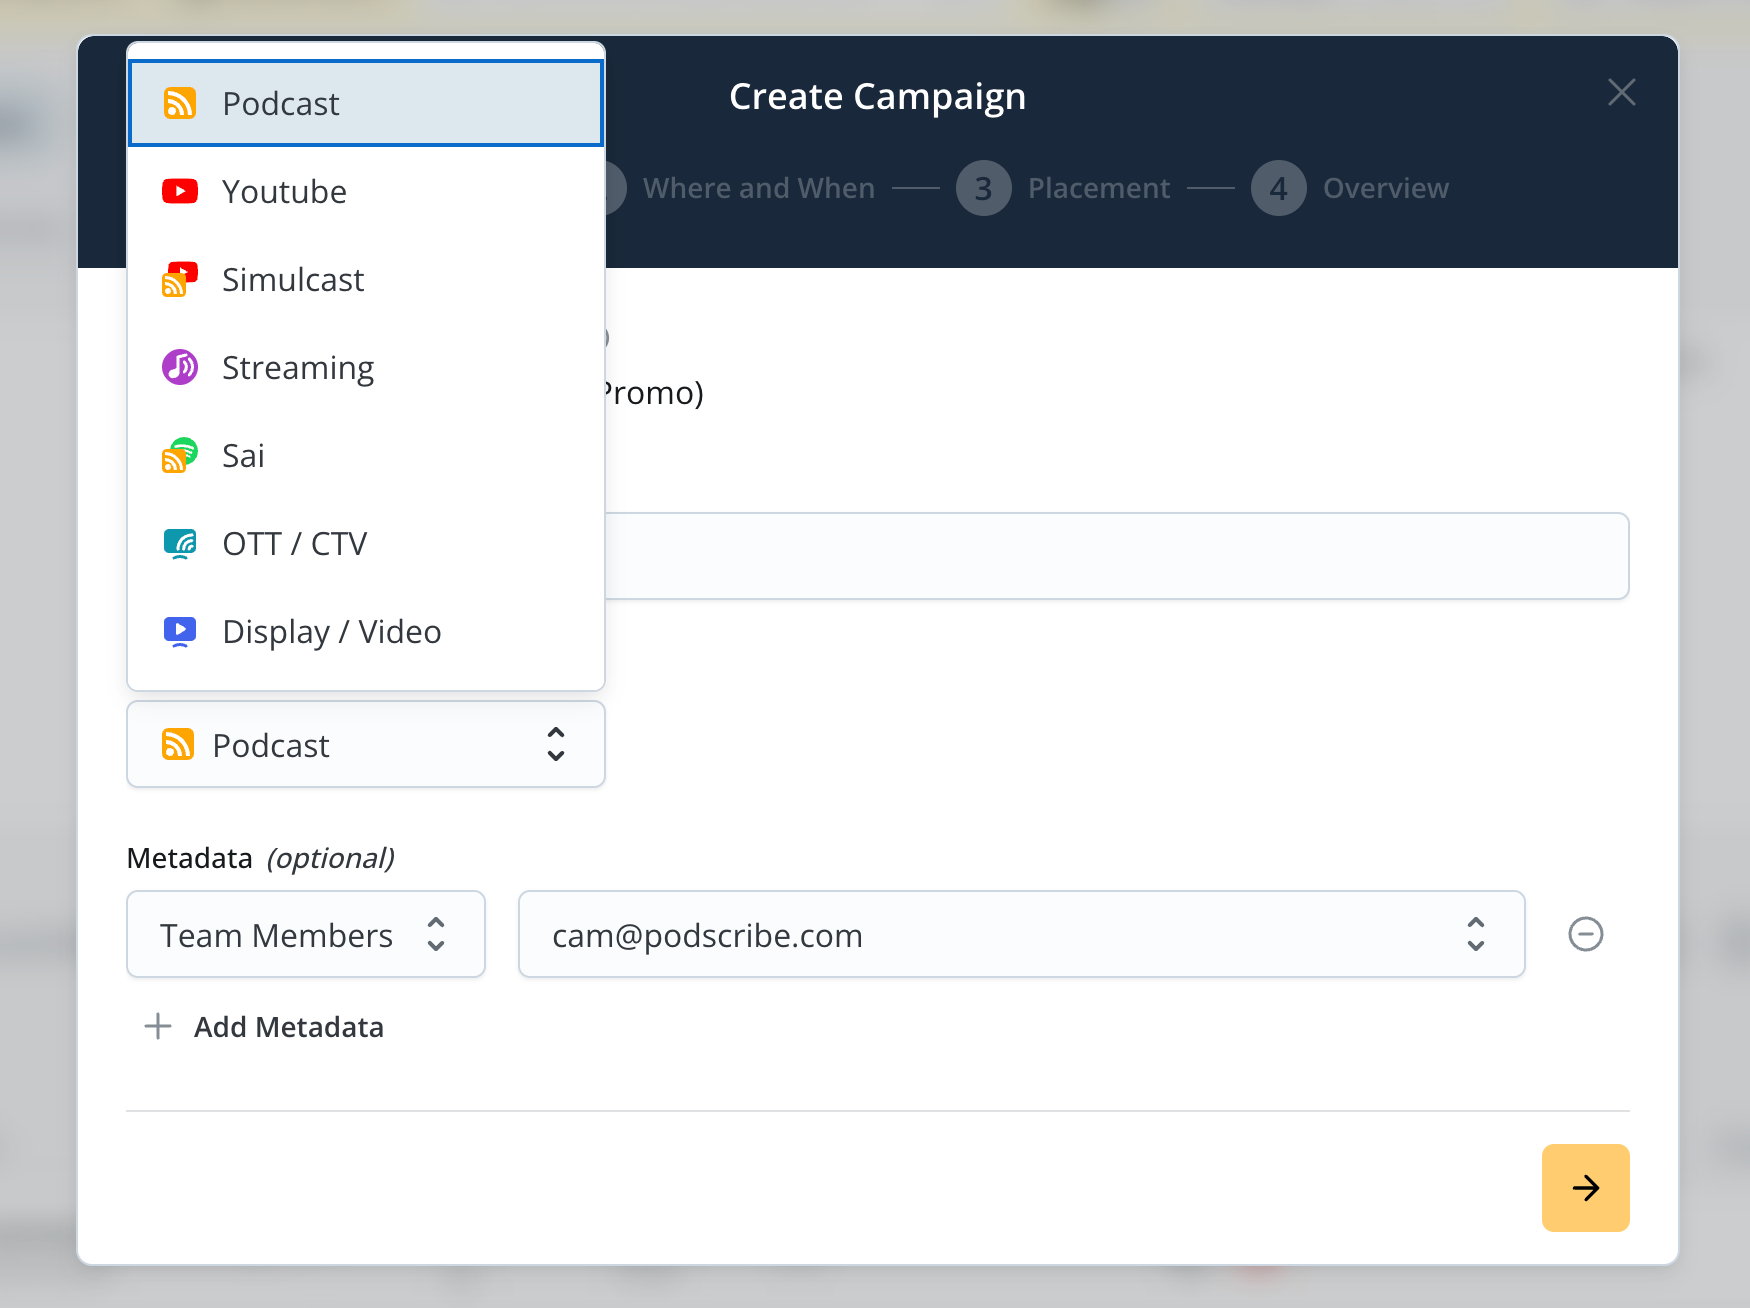Remove metadata row with minus icon
Viewport: 1750px width, 1308px height.
click(x=1585, y=934)
